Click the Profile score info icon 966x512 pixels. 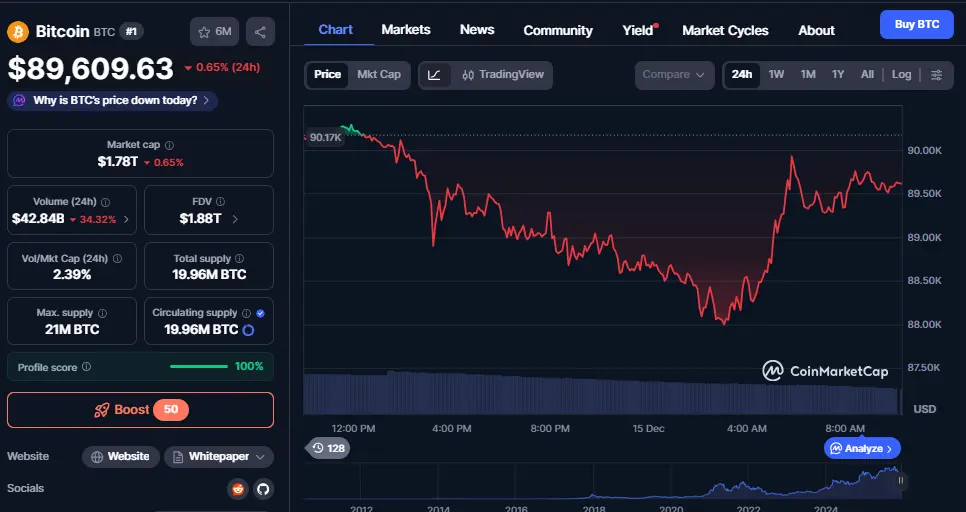click(x=86, y=367)
